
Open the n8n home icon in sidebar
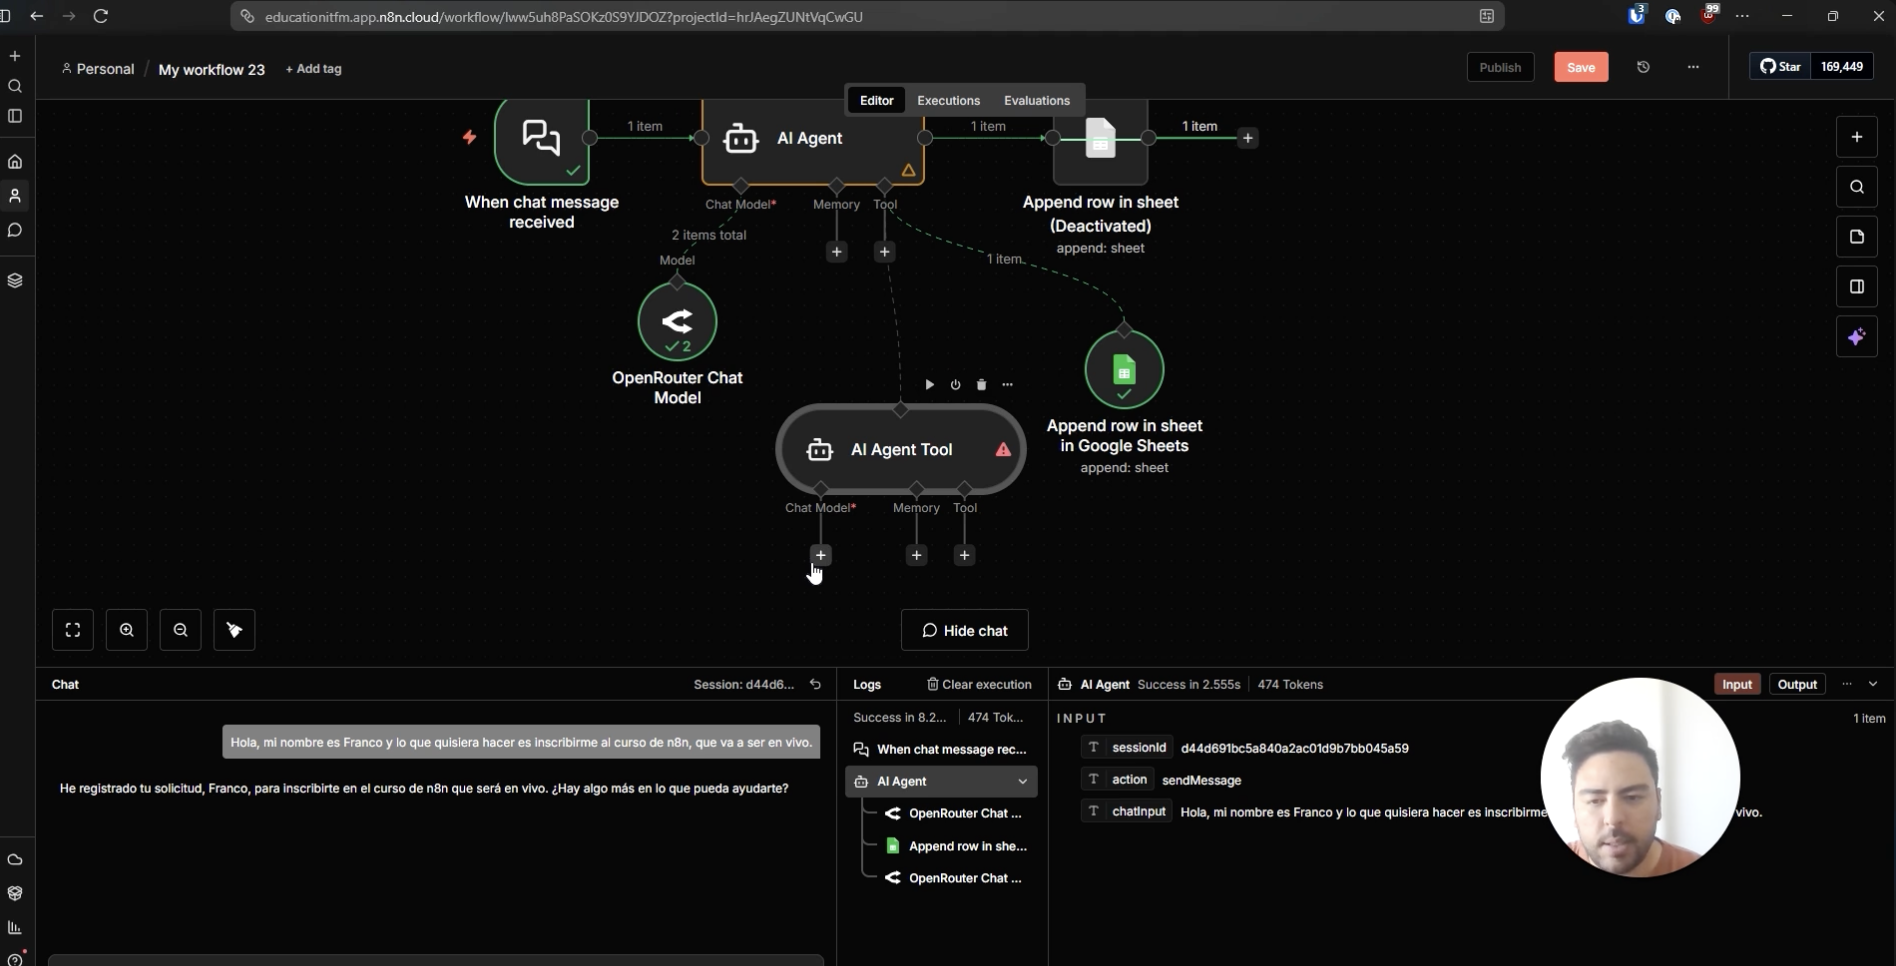coord(15,161)
